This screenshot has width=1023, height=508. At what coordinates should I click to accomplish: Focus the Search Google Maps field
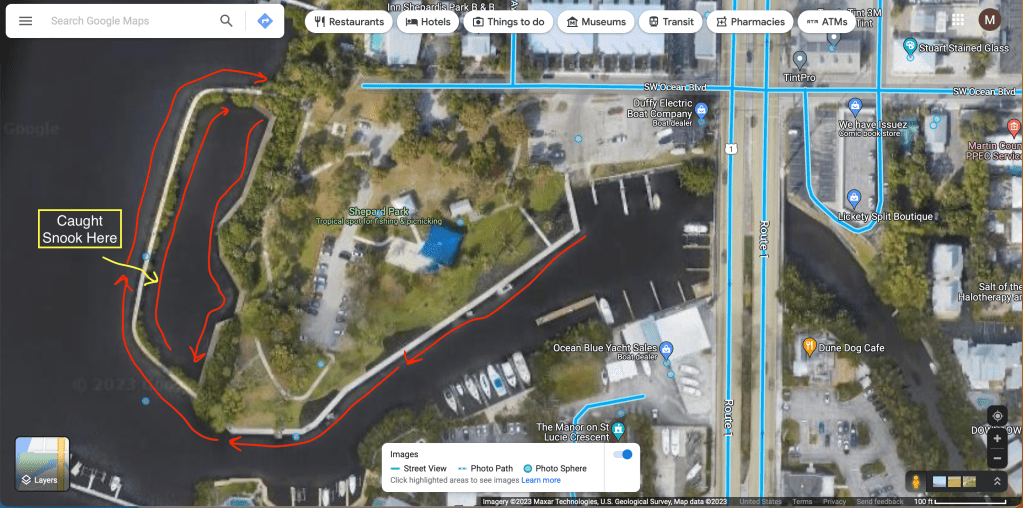(x=130, y=21)
